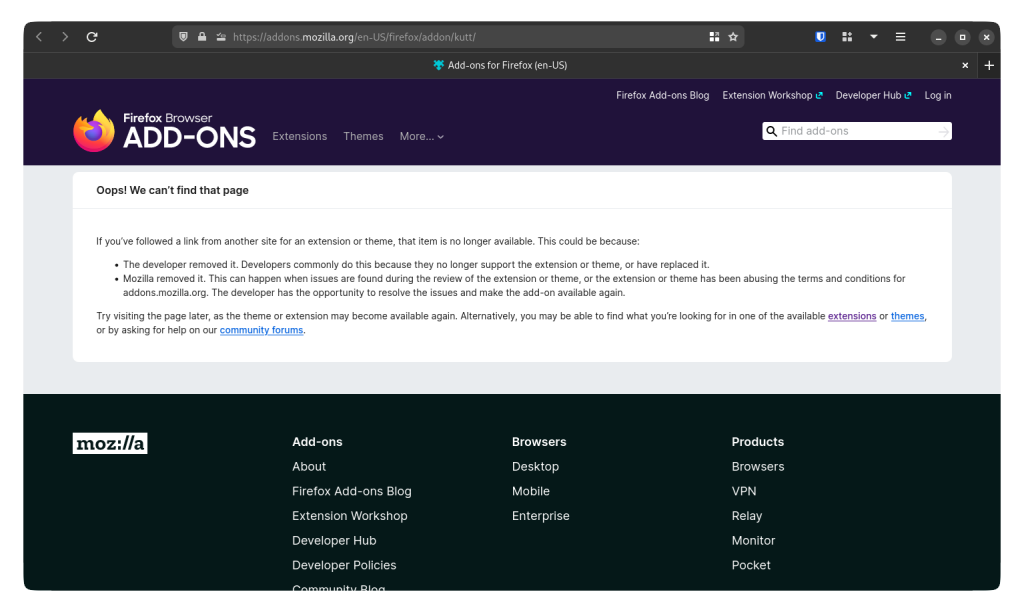Click the Find add-ons search field
Screen dimensions: 1024x616
coord(857,131)
